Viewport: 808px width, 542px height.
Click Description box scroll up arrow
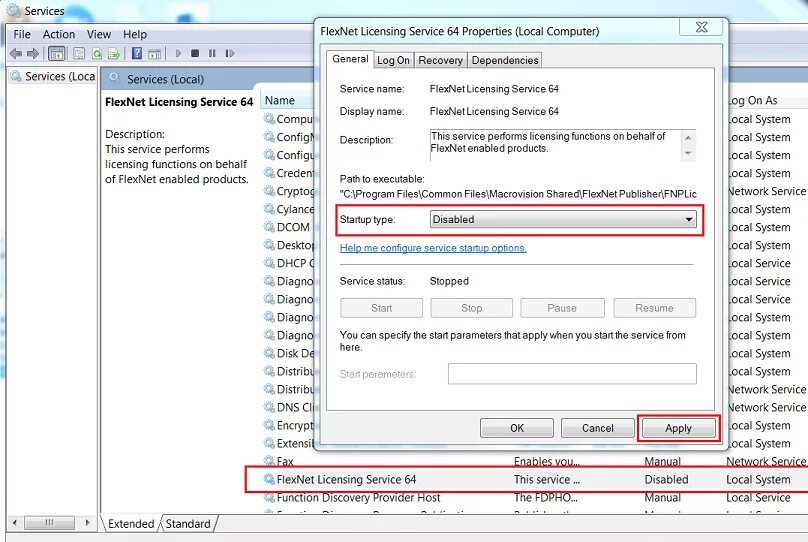[x=688, y=138]
